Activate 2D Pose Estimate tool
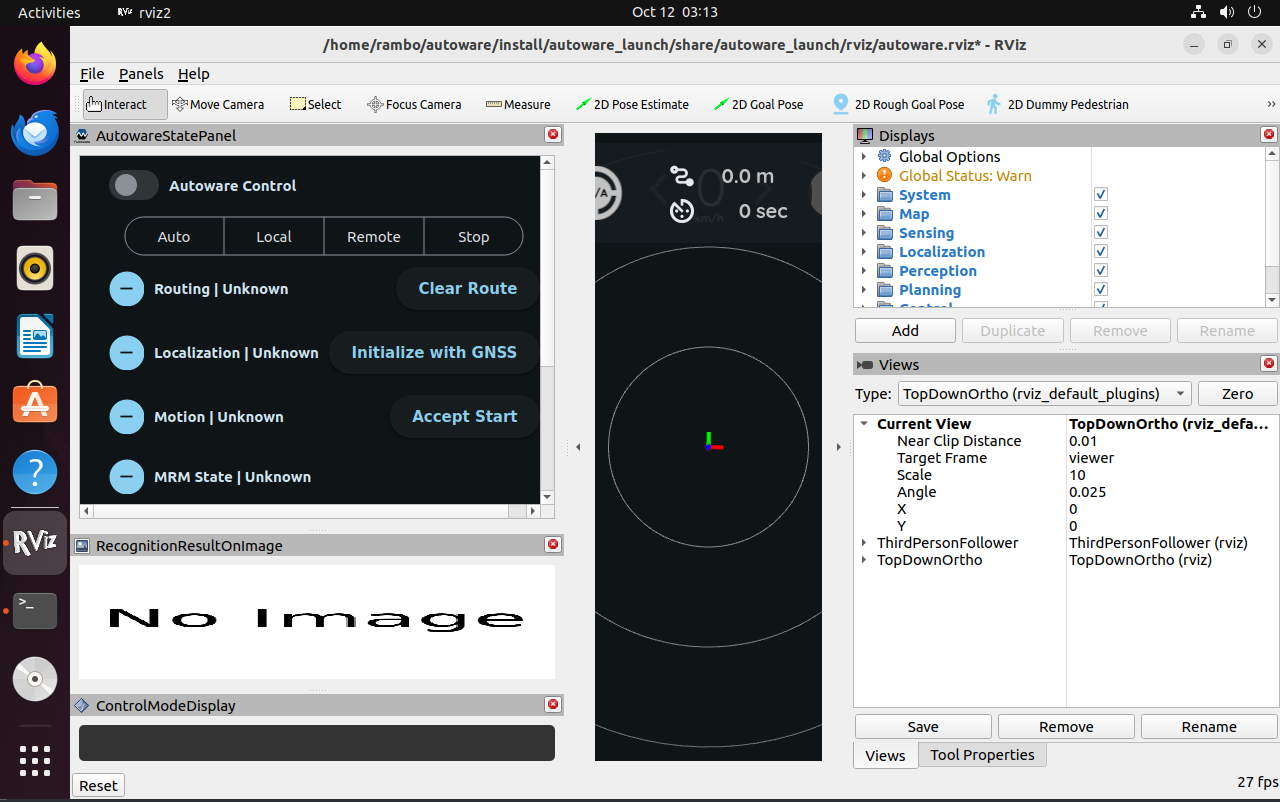The width and height of the screenshot is (1280, 802). tap(632, 104)
